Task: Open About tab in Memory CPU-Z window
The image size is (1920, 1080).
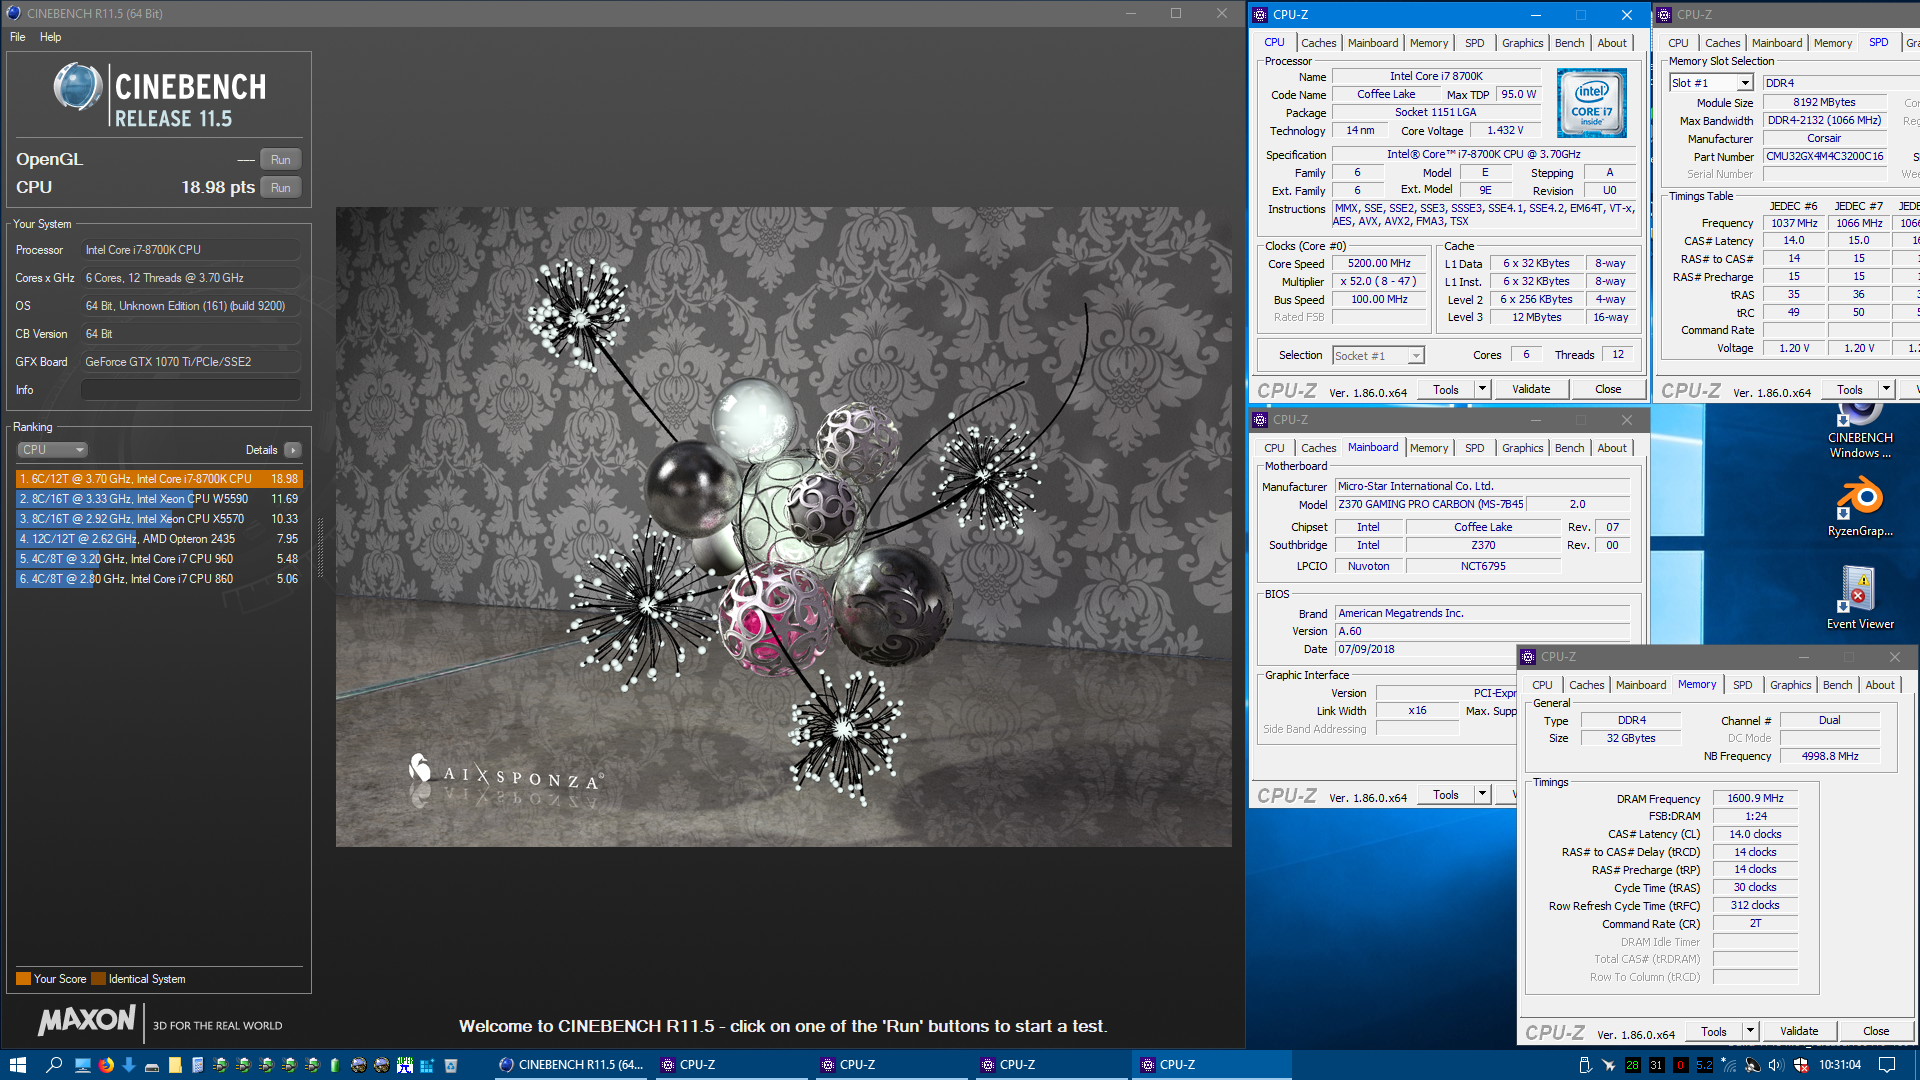Action: click(1880, 685)
